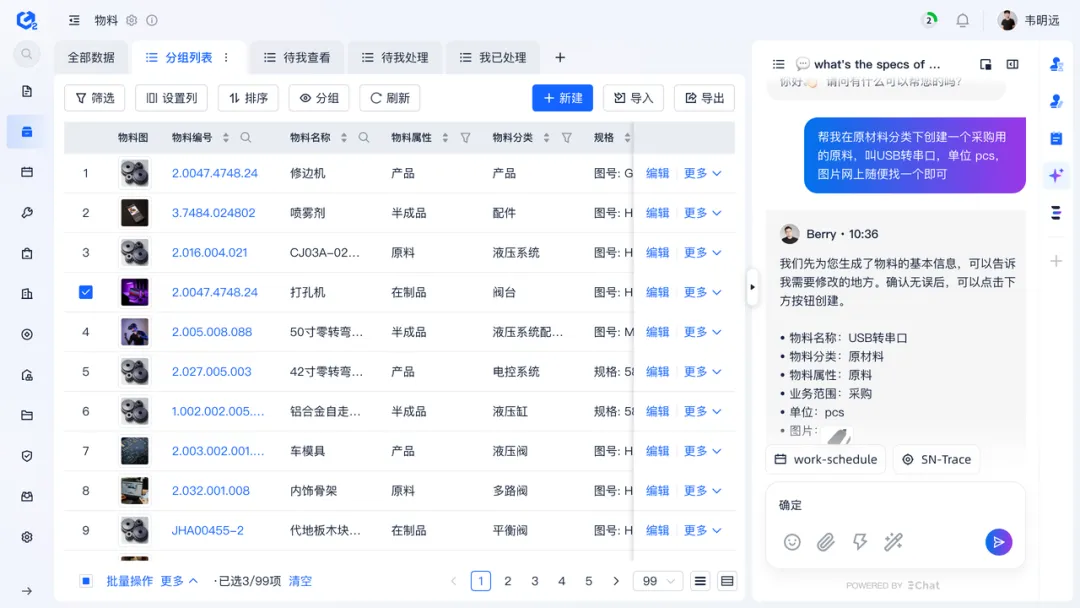
Task: Send the chat message
Action: 999,542
